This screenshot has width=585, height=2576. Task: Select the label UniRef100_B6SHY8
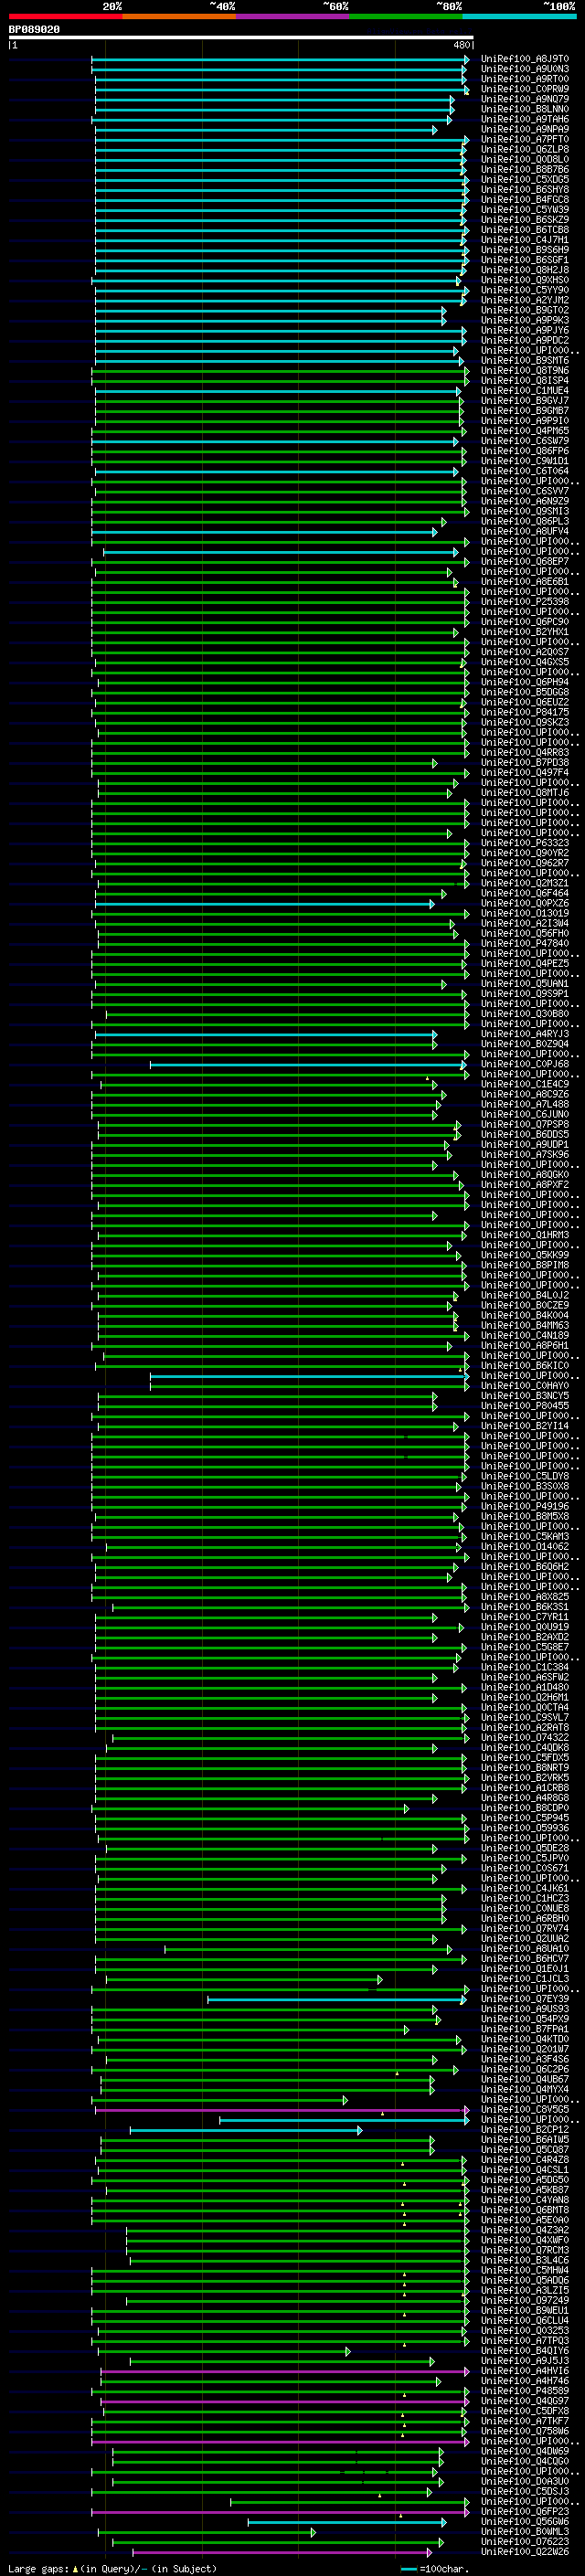pos(525,189)
